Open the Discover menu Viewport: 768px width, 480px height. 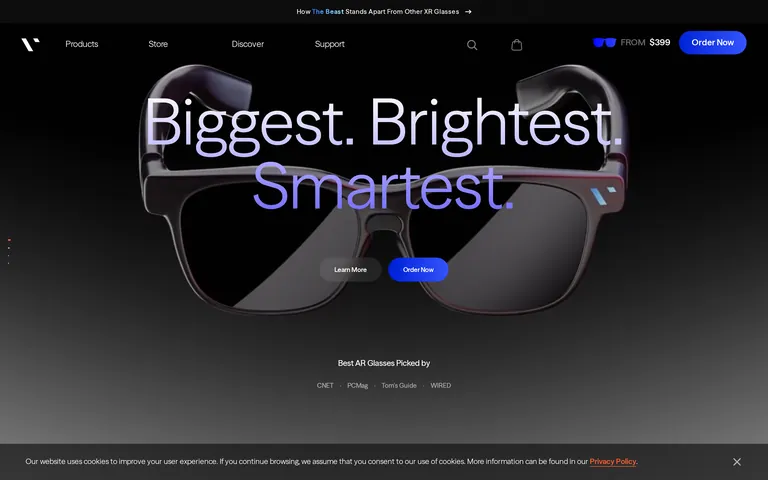pos(247,44)
